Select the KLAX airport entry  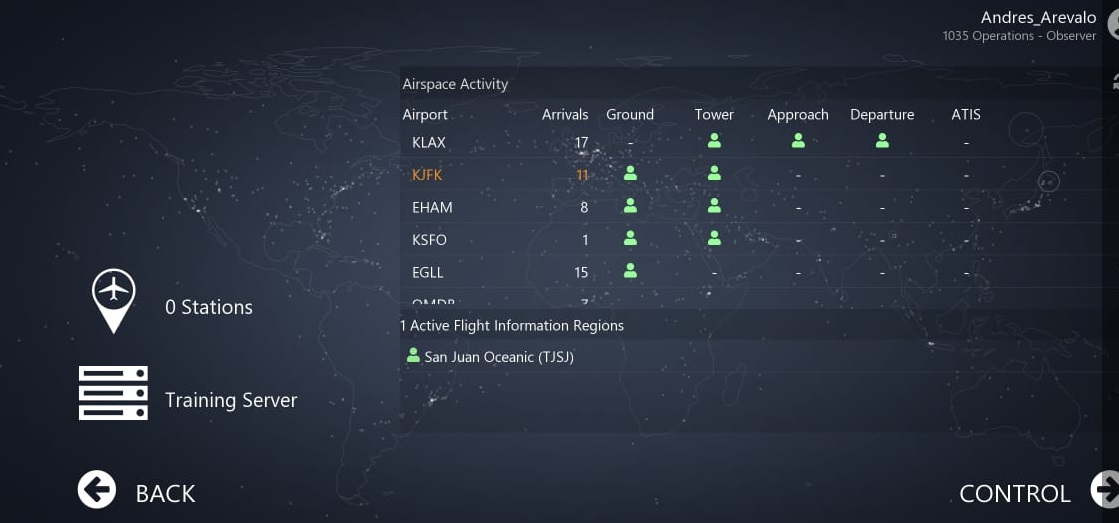point(429,142)
